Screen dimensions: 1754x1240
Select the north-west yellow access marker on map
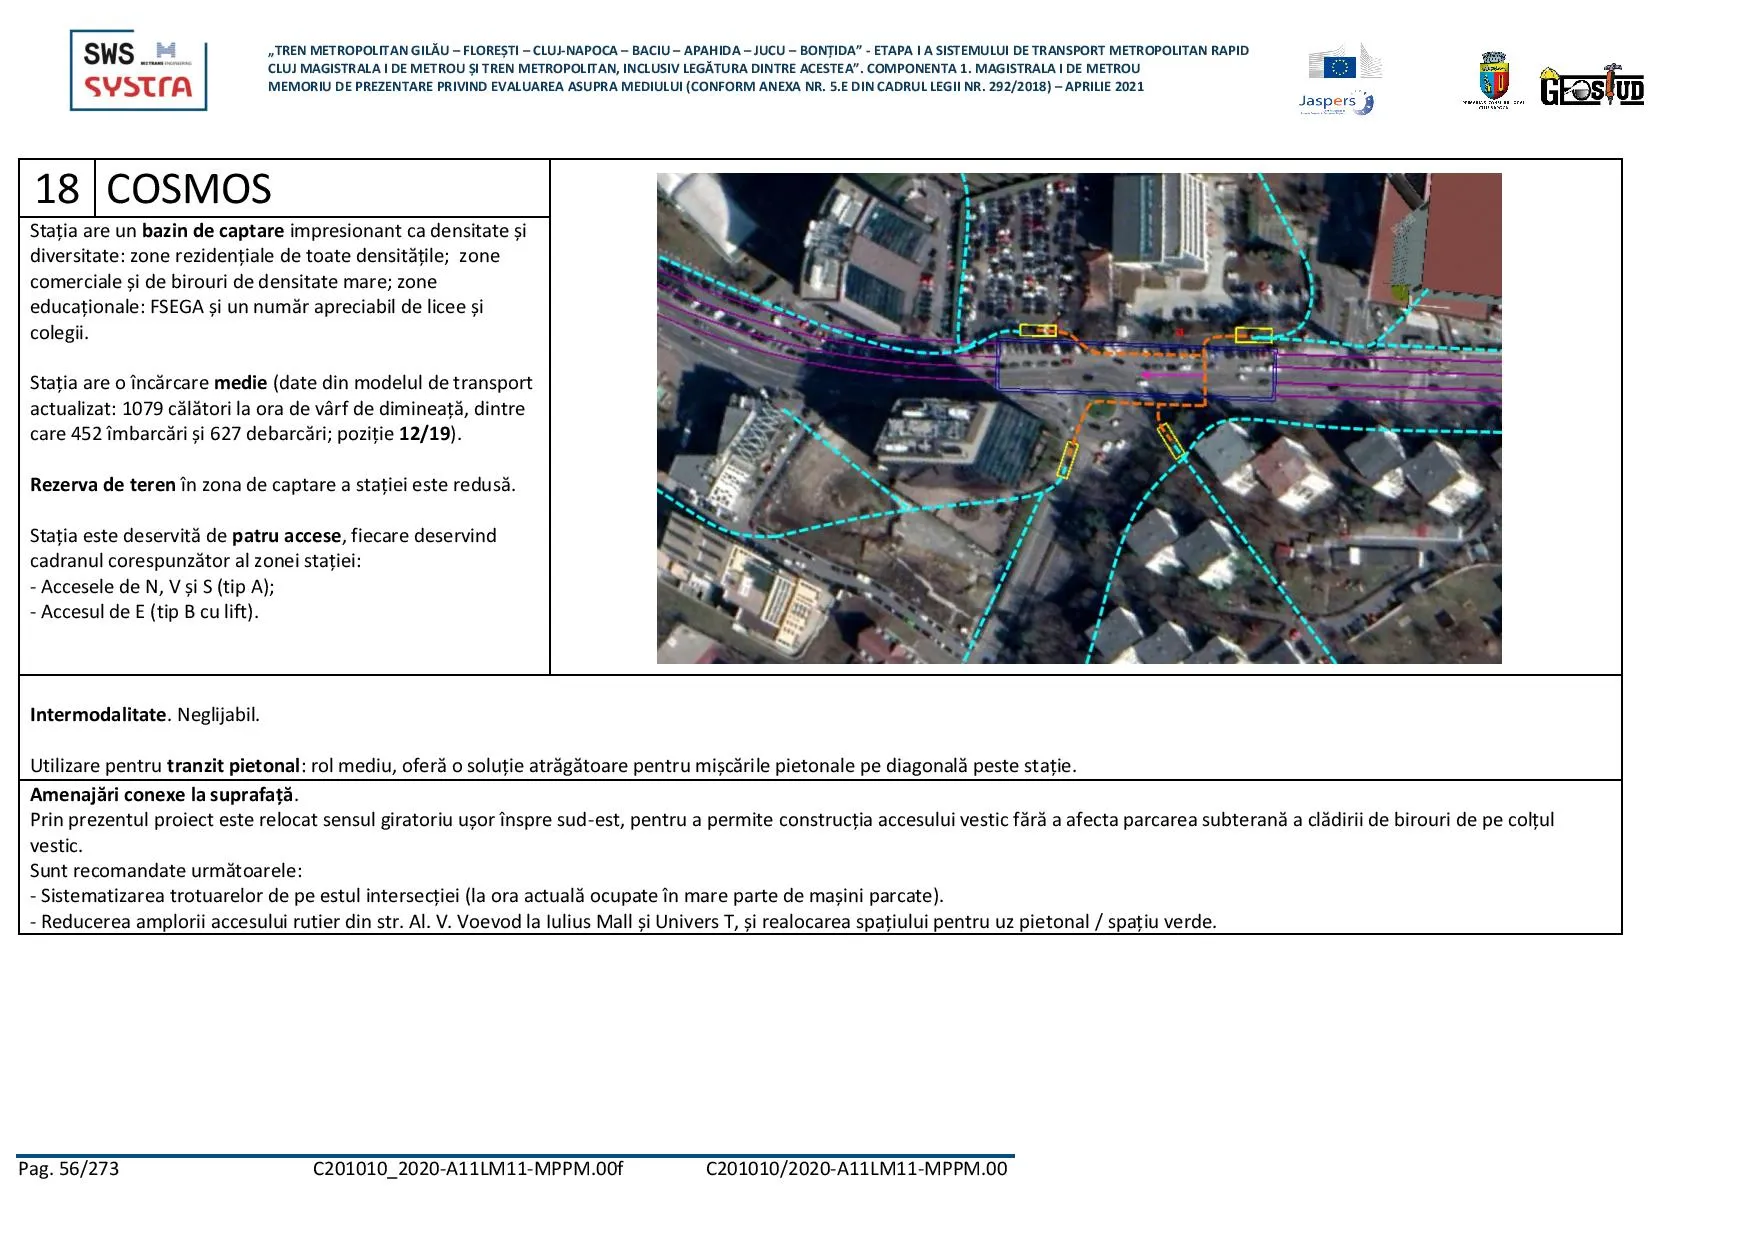(x=1037, y=330)
